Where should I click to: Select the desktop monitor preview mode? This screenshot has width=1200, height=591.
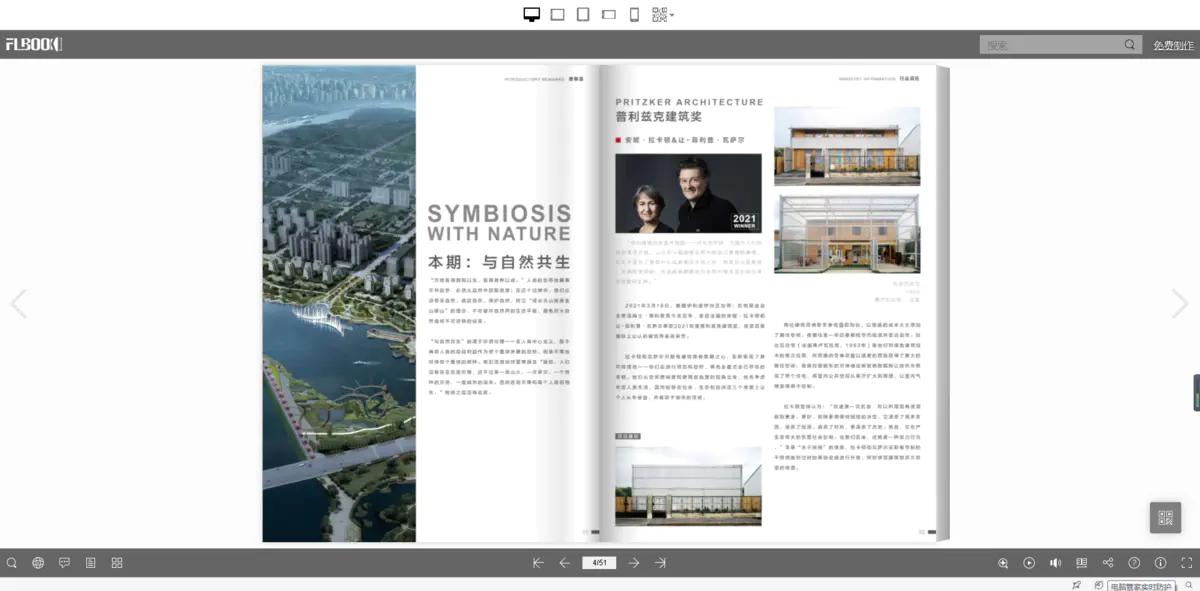tap(532, 14)
